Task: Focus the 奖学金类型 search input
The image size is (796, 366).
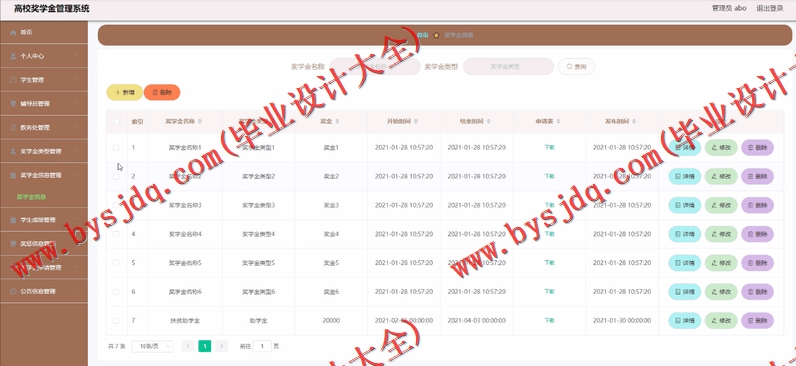Action: (508, 66)
